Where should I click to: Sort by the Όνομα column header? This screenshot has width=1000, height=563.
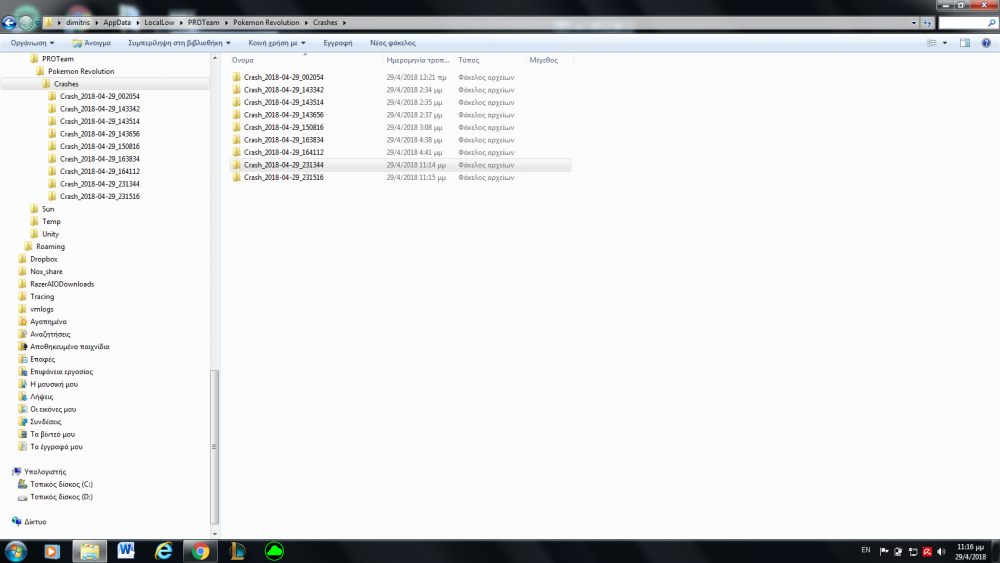[x=243, y=60]
